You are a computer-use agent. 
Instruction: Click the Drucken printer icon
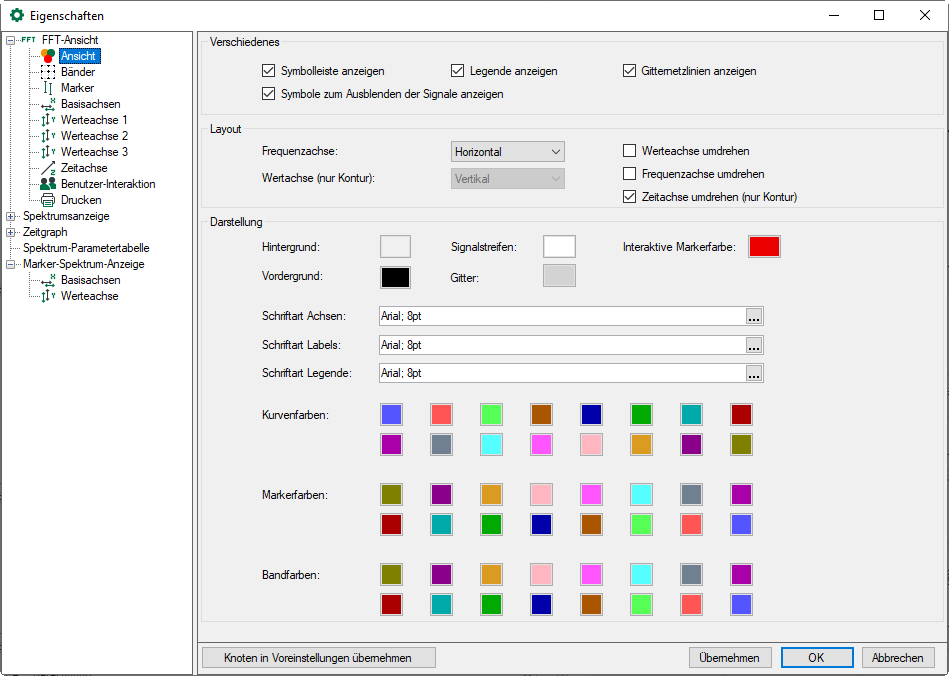pyautogui.click(x=48, y=200)
